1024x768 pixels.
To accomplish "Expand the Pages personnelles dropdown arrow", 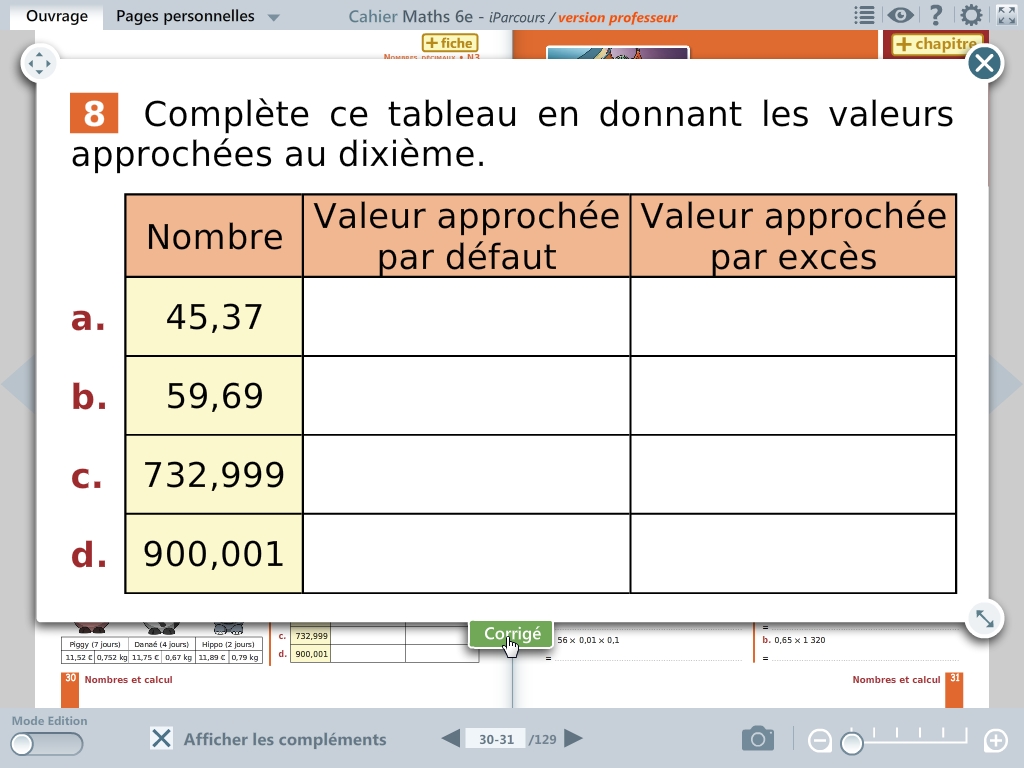I will point(274,18).
